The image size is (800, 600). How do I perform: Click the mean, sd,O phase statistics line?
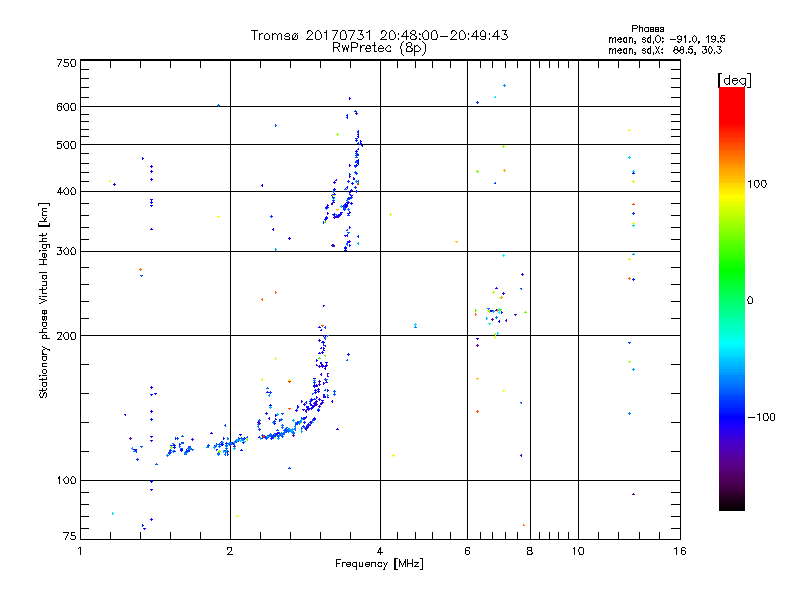pyautogui.click(x=667, y=40)
